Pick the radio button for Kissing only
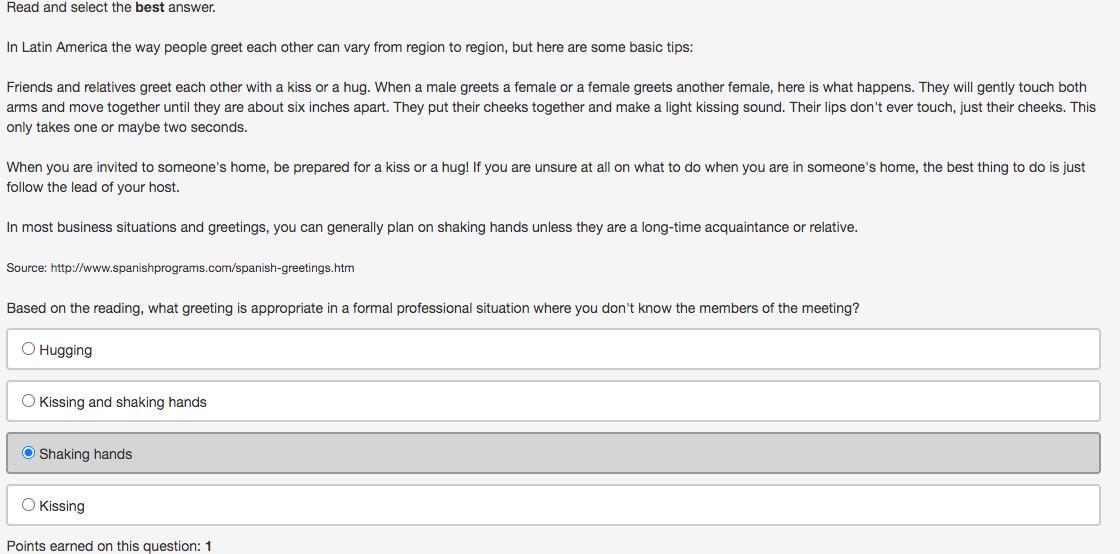This screenshot has height=554, width=1120. pos(29,505)
